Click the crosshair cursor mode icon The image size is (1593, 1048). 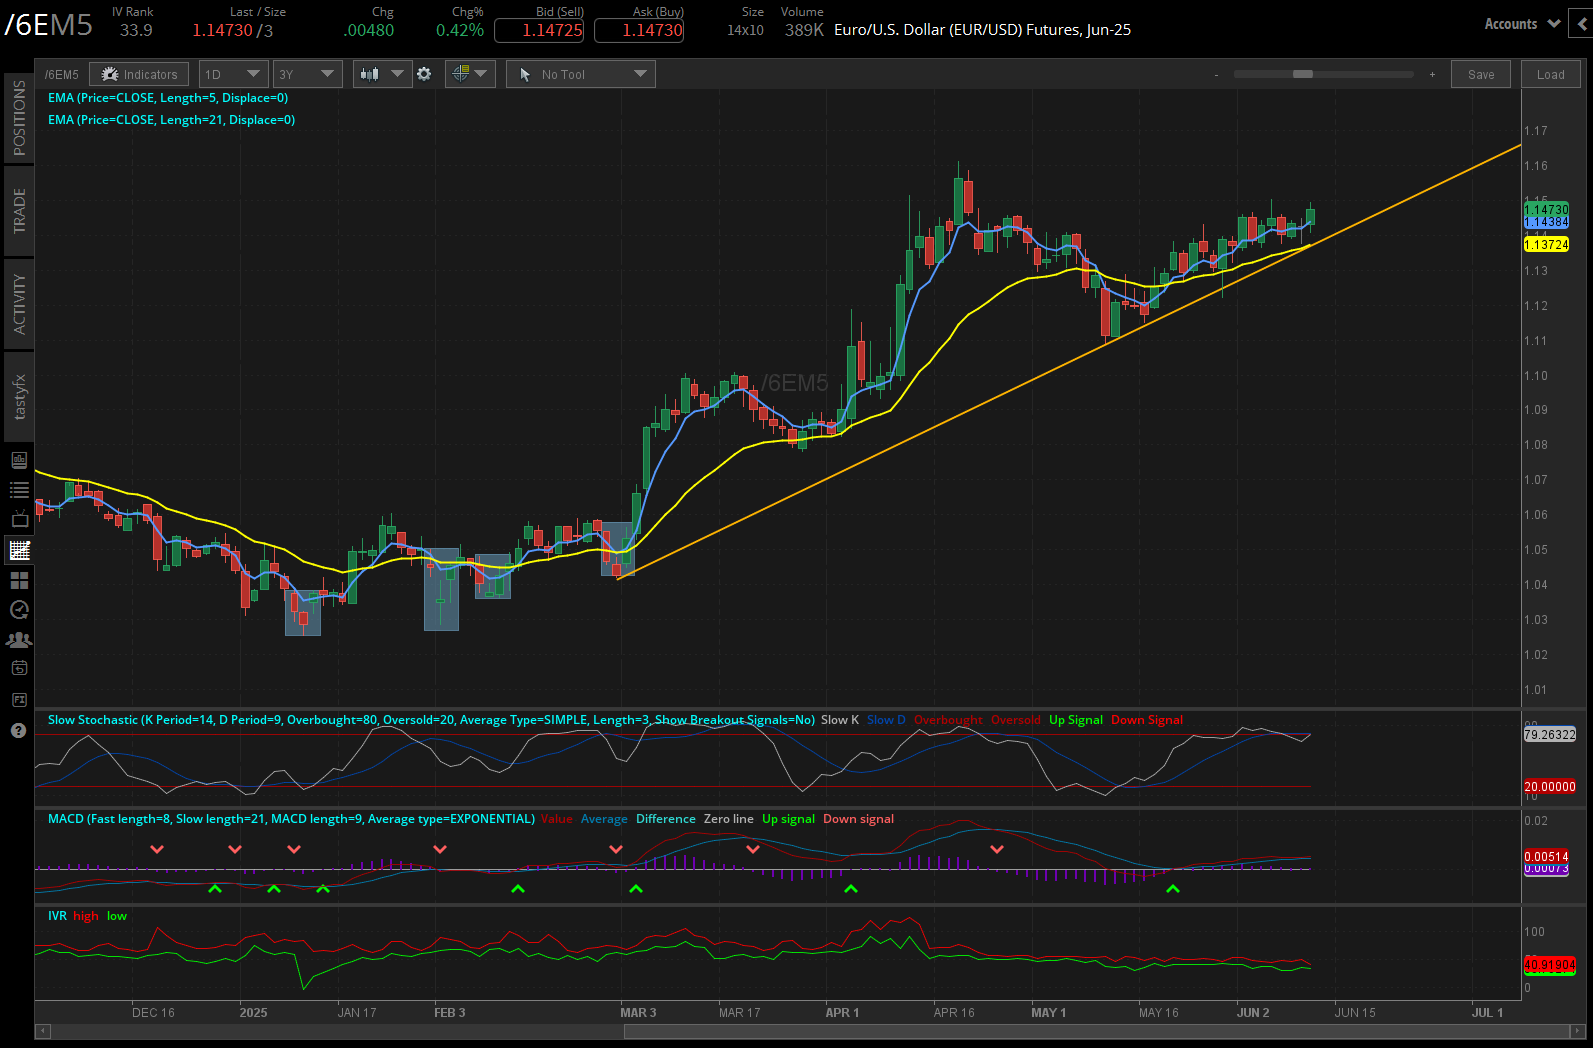point(460,74)
